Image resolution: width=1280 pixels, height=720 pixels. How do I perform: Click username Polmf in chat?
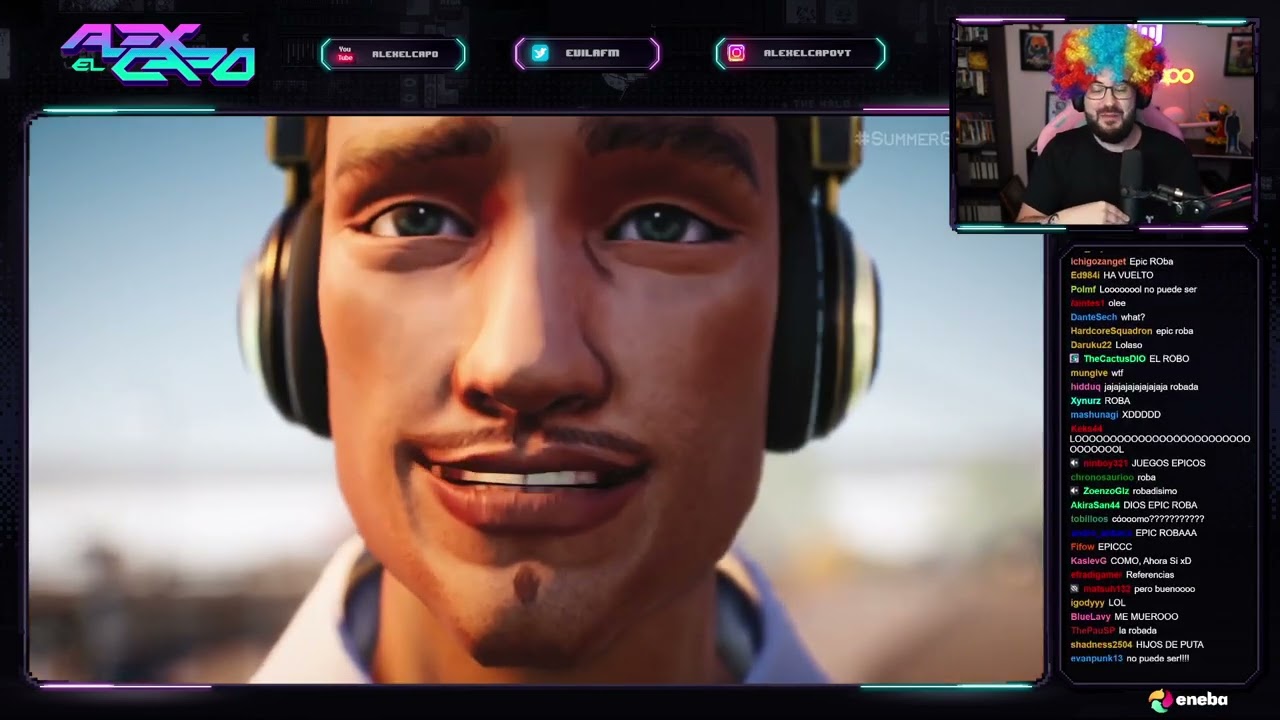[1083, 289]
